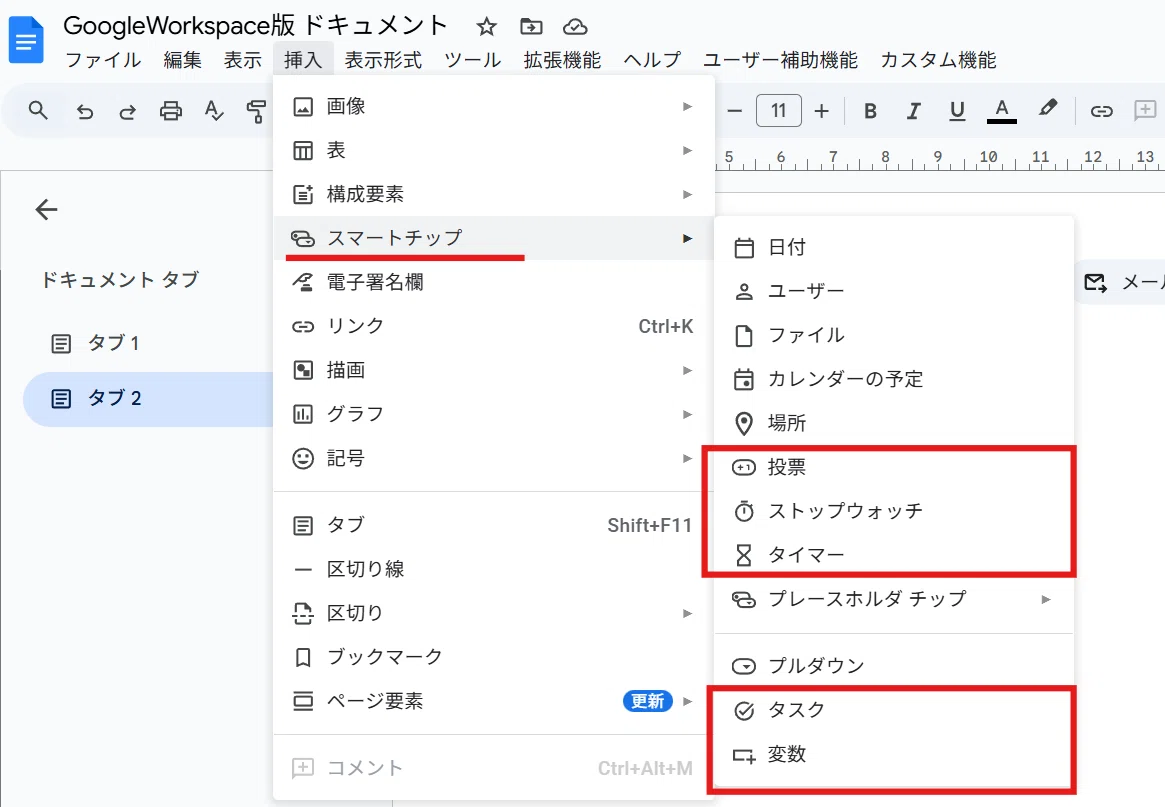1165x807 pixels.
Task: Open the ツール menu
Action: (473, 60)
